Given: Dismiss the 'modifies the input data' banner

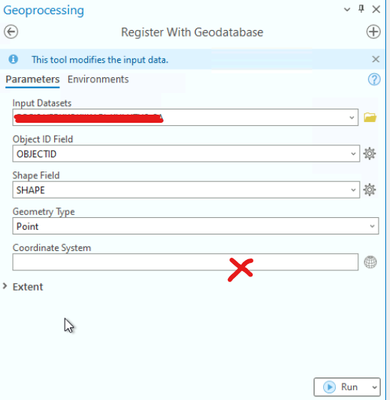Looking at the screenshot, I should (376, 59).
